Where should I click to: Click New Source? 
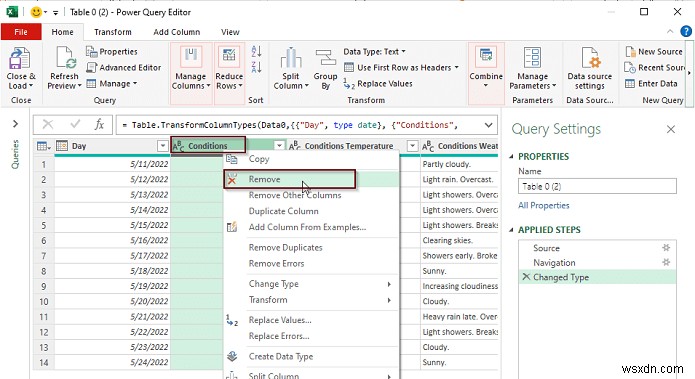point(654,52)
